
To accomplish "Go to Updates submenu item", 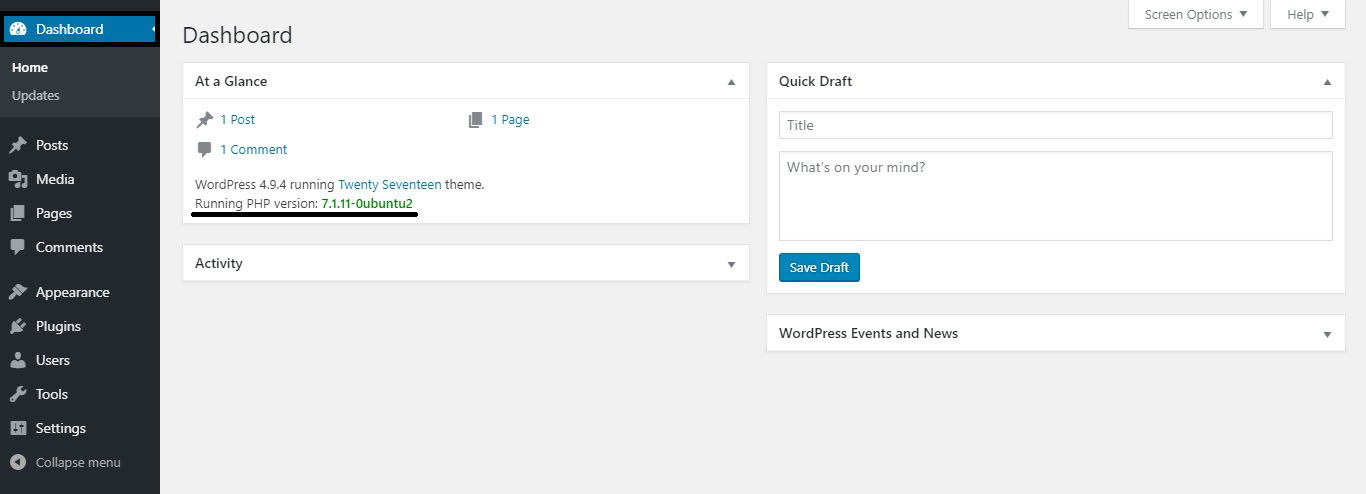I will [36, 95].
